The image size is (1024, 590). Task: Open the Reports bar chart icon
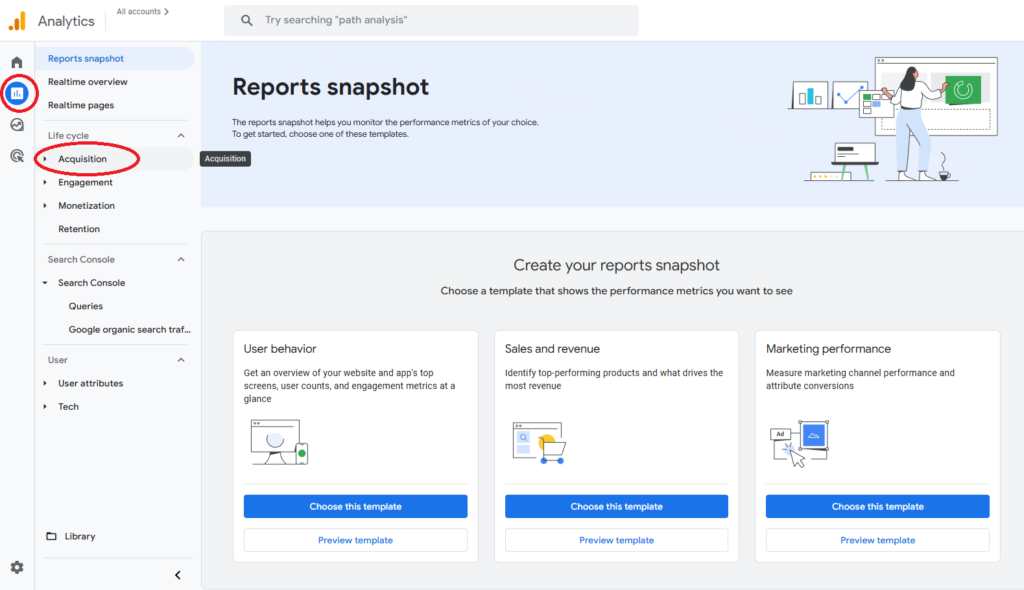17,93
